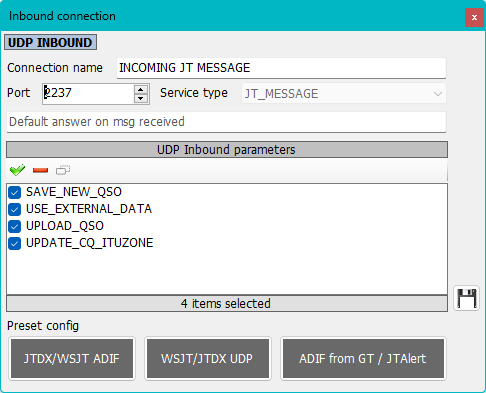Increase port number with up arrow

point(141,89)
